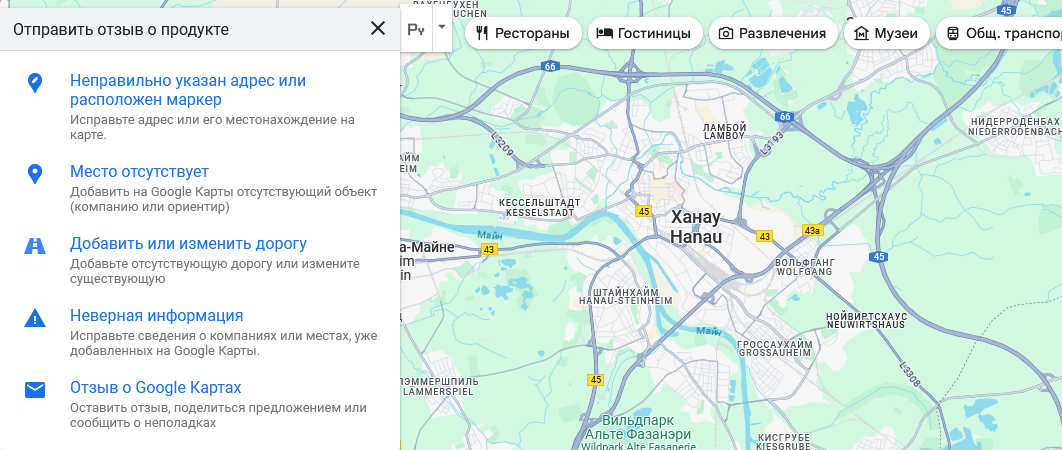
Task: Select 'Отзыв о Google Картах'
Action: pyautogui.click(x=156, y=388)
